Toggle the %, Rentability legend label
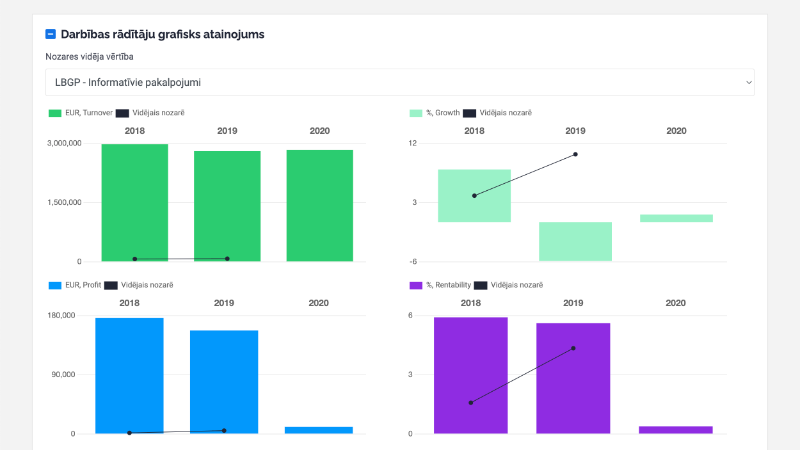The height and width of the screenshot is (450, 800). [x=447, y=285]
